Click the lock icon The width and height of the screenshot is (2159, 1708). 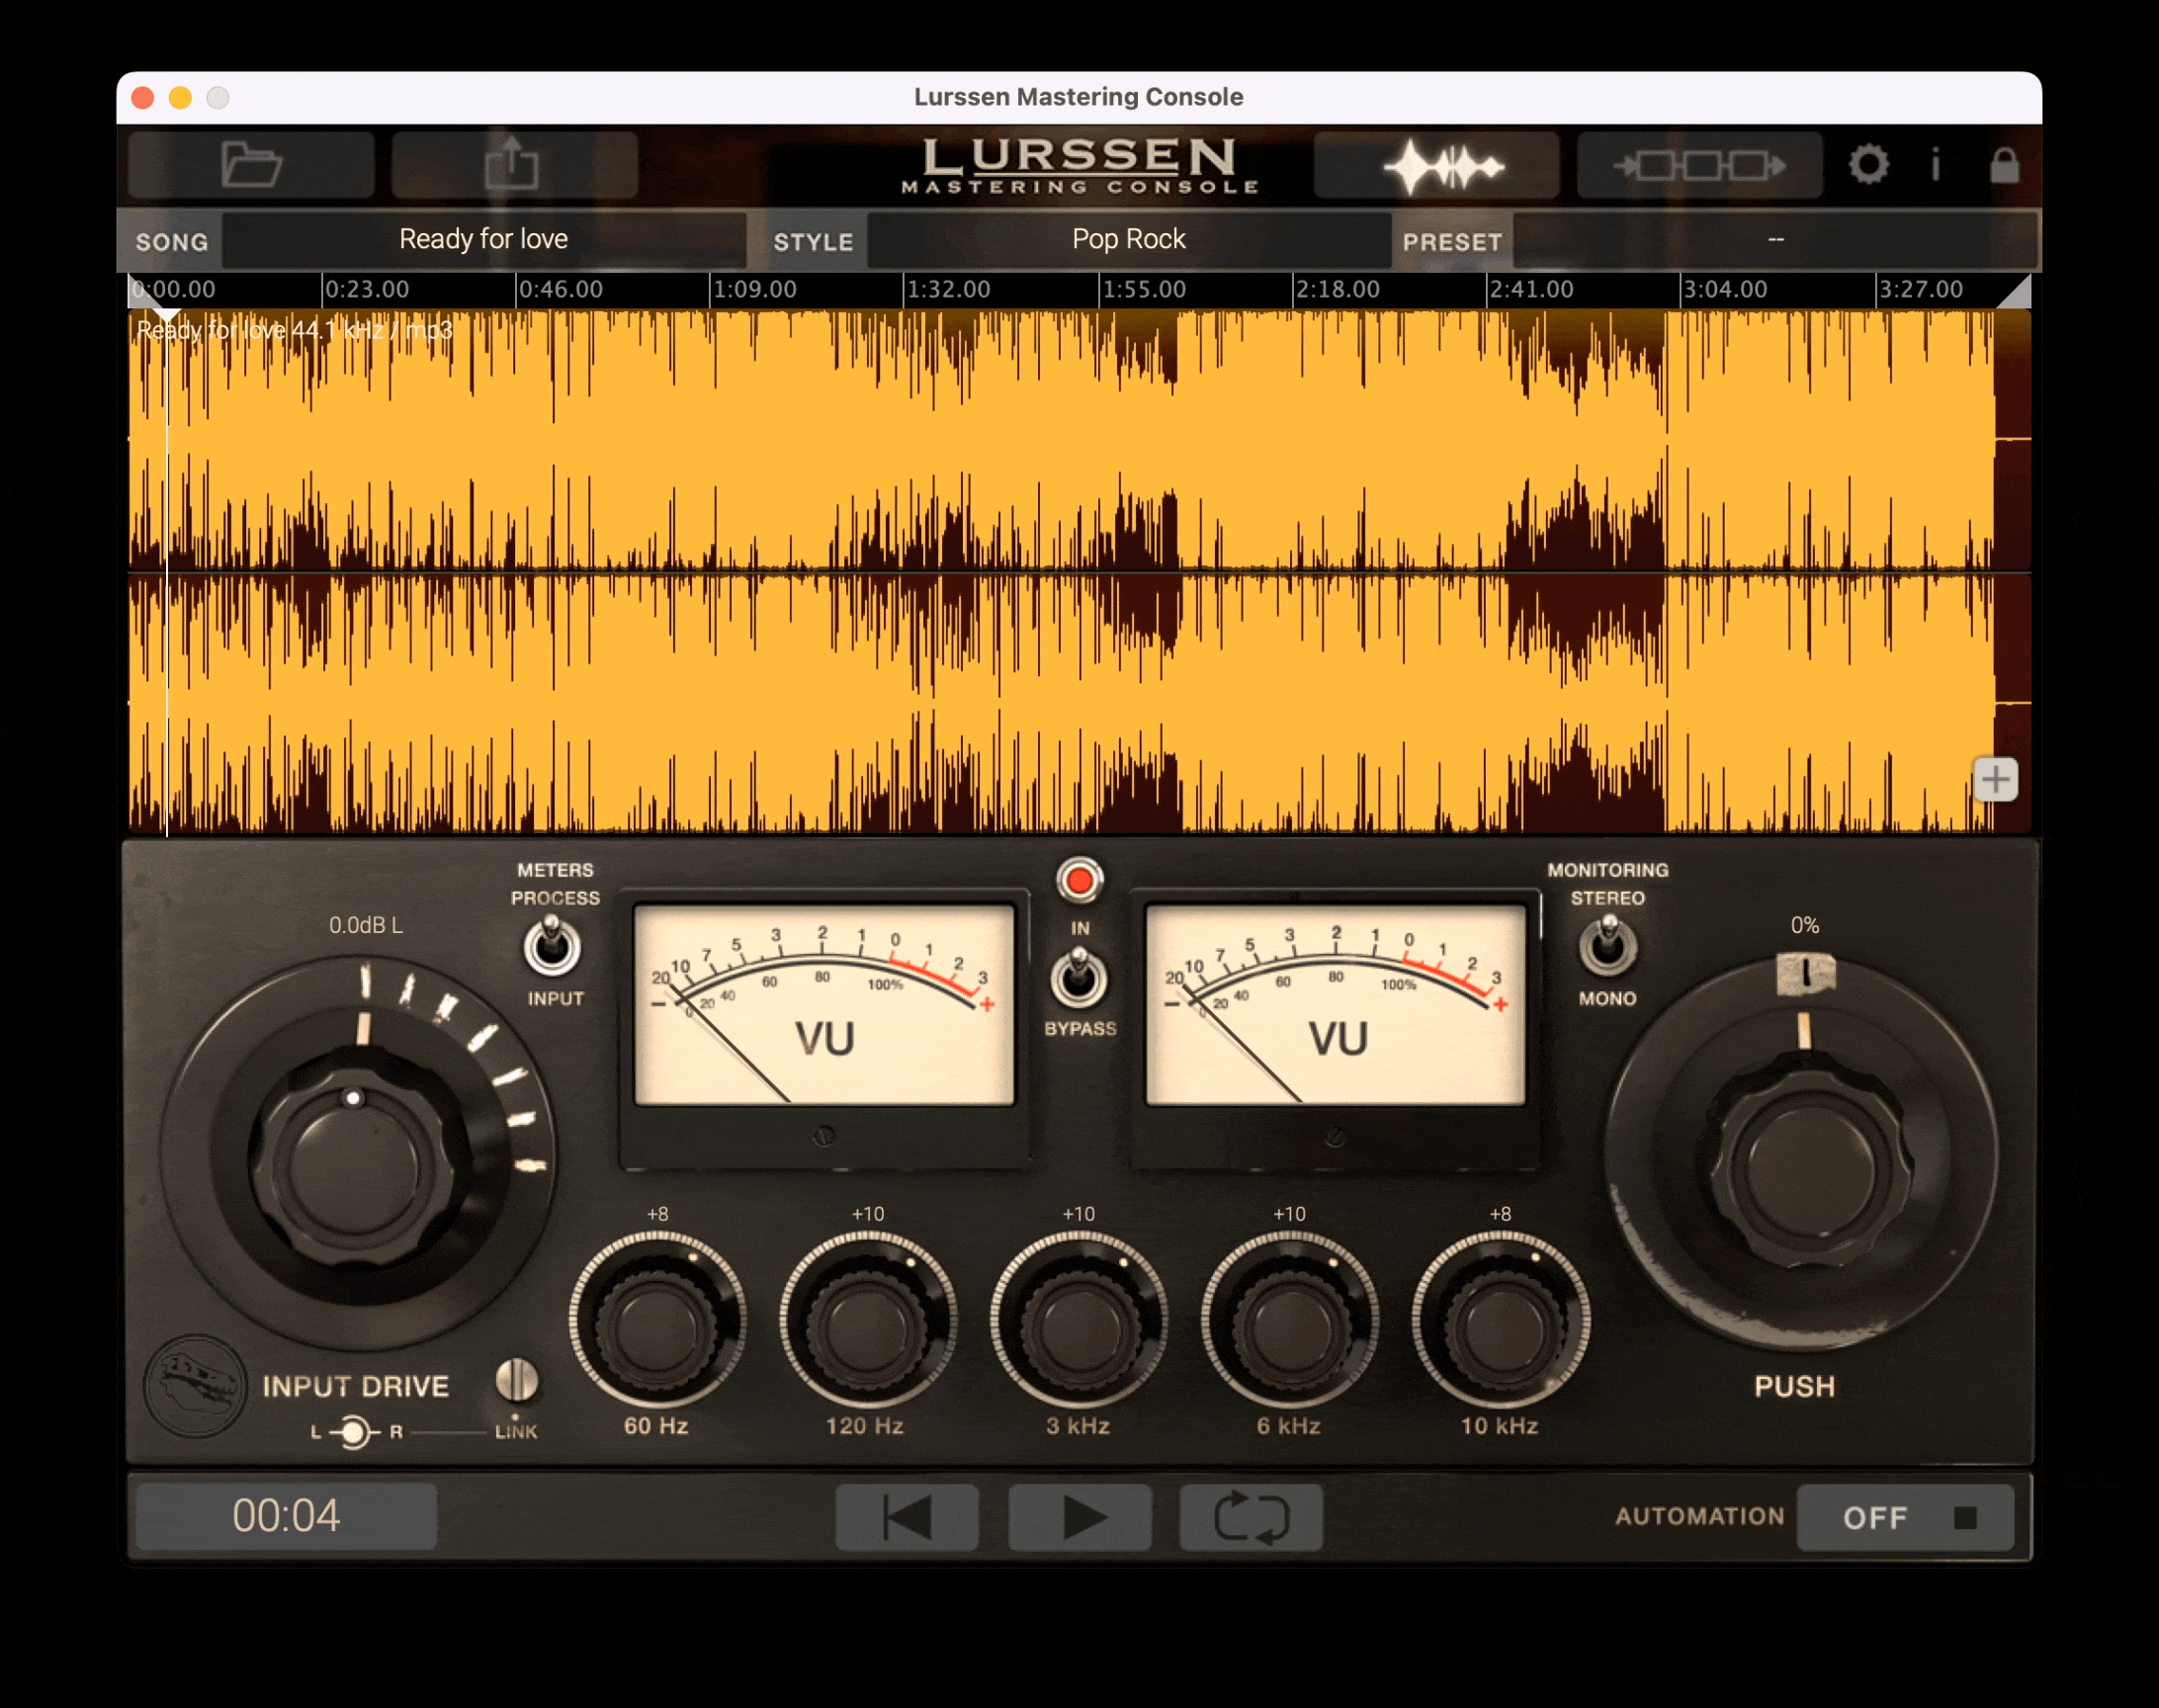pyautogui.click(x=2004, y=165)
